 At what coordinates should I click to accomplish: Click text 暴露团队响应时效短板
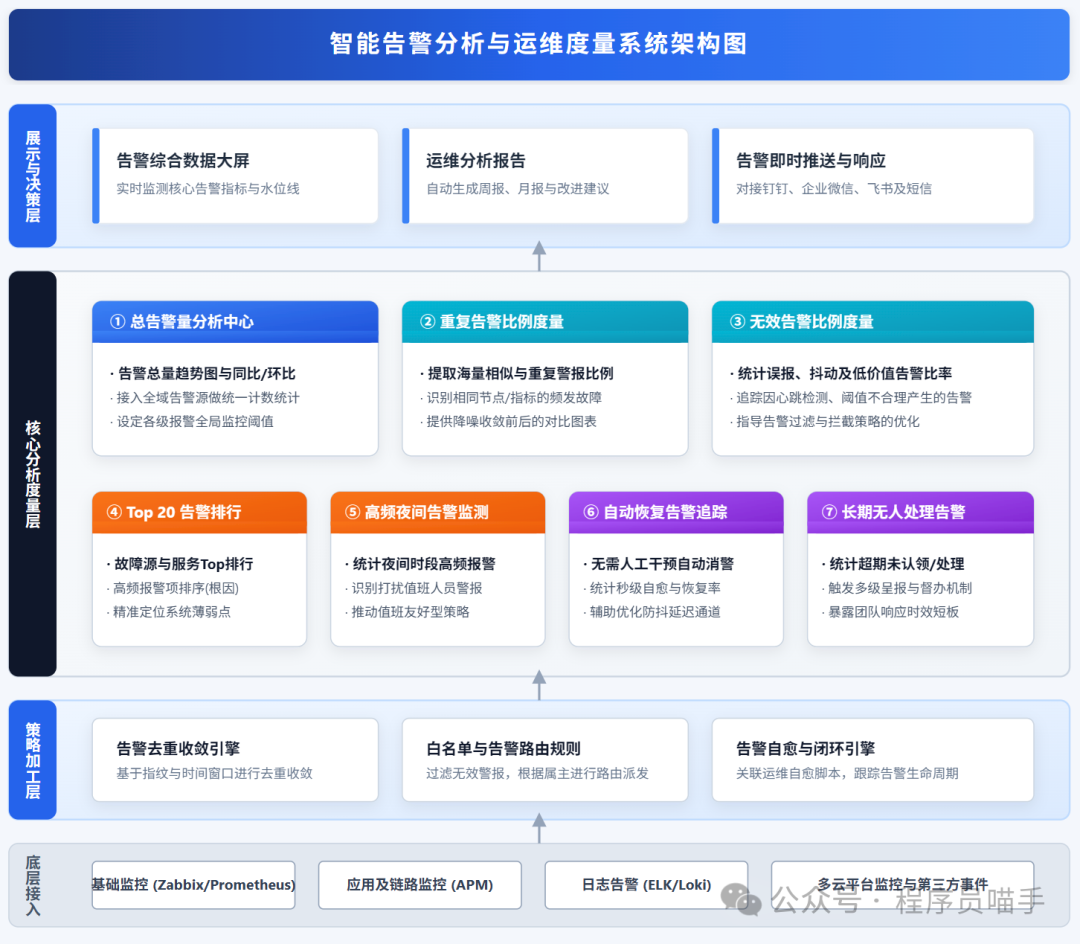893,611
